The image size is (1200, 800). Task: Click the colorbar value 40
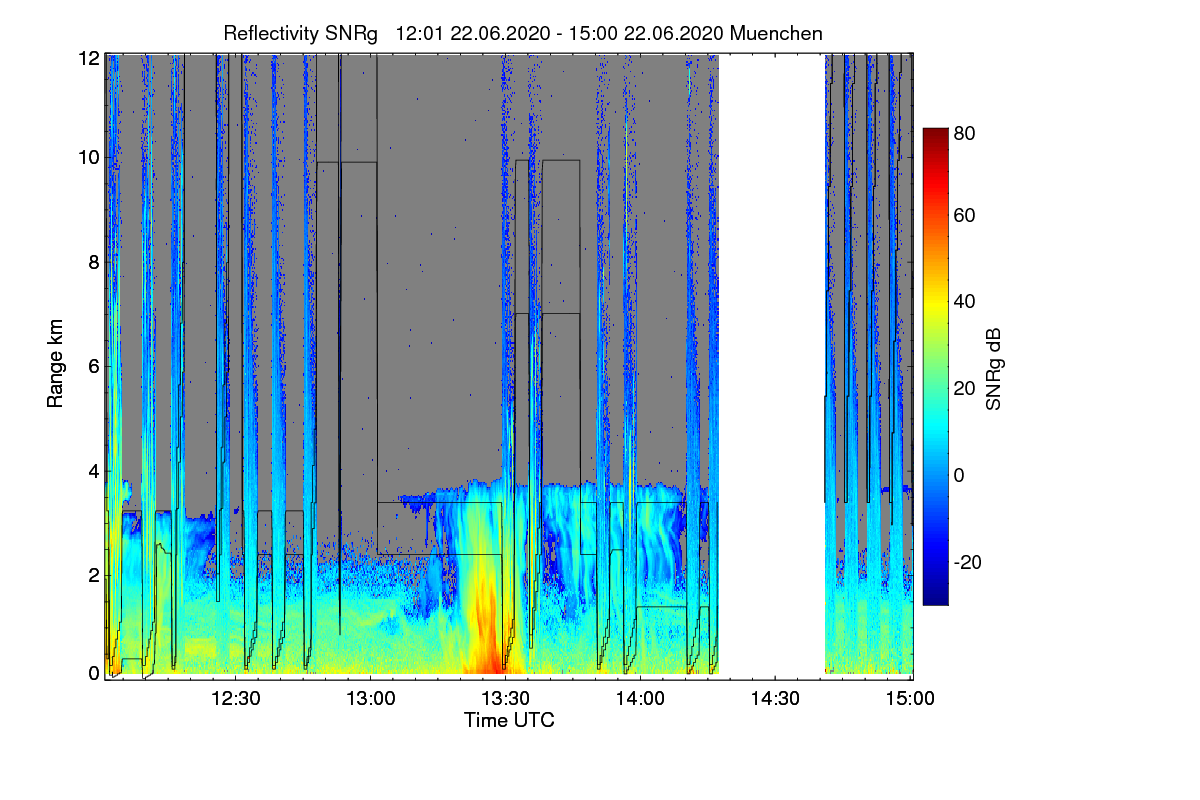(964, 302)
